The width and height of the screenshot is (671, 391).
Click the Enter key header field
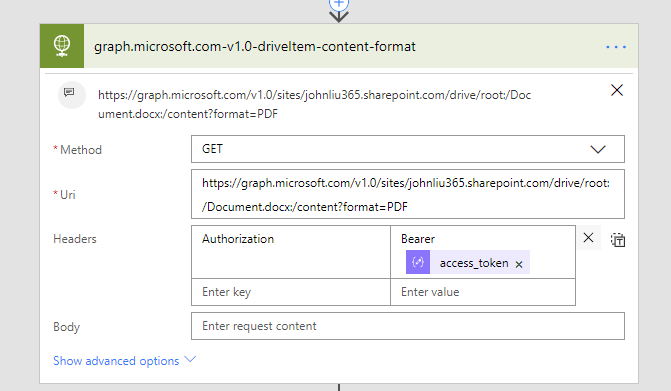click(291, 292)
